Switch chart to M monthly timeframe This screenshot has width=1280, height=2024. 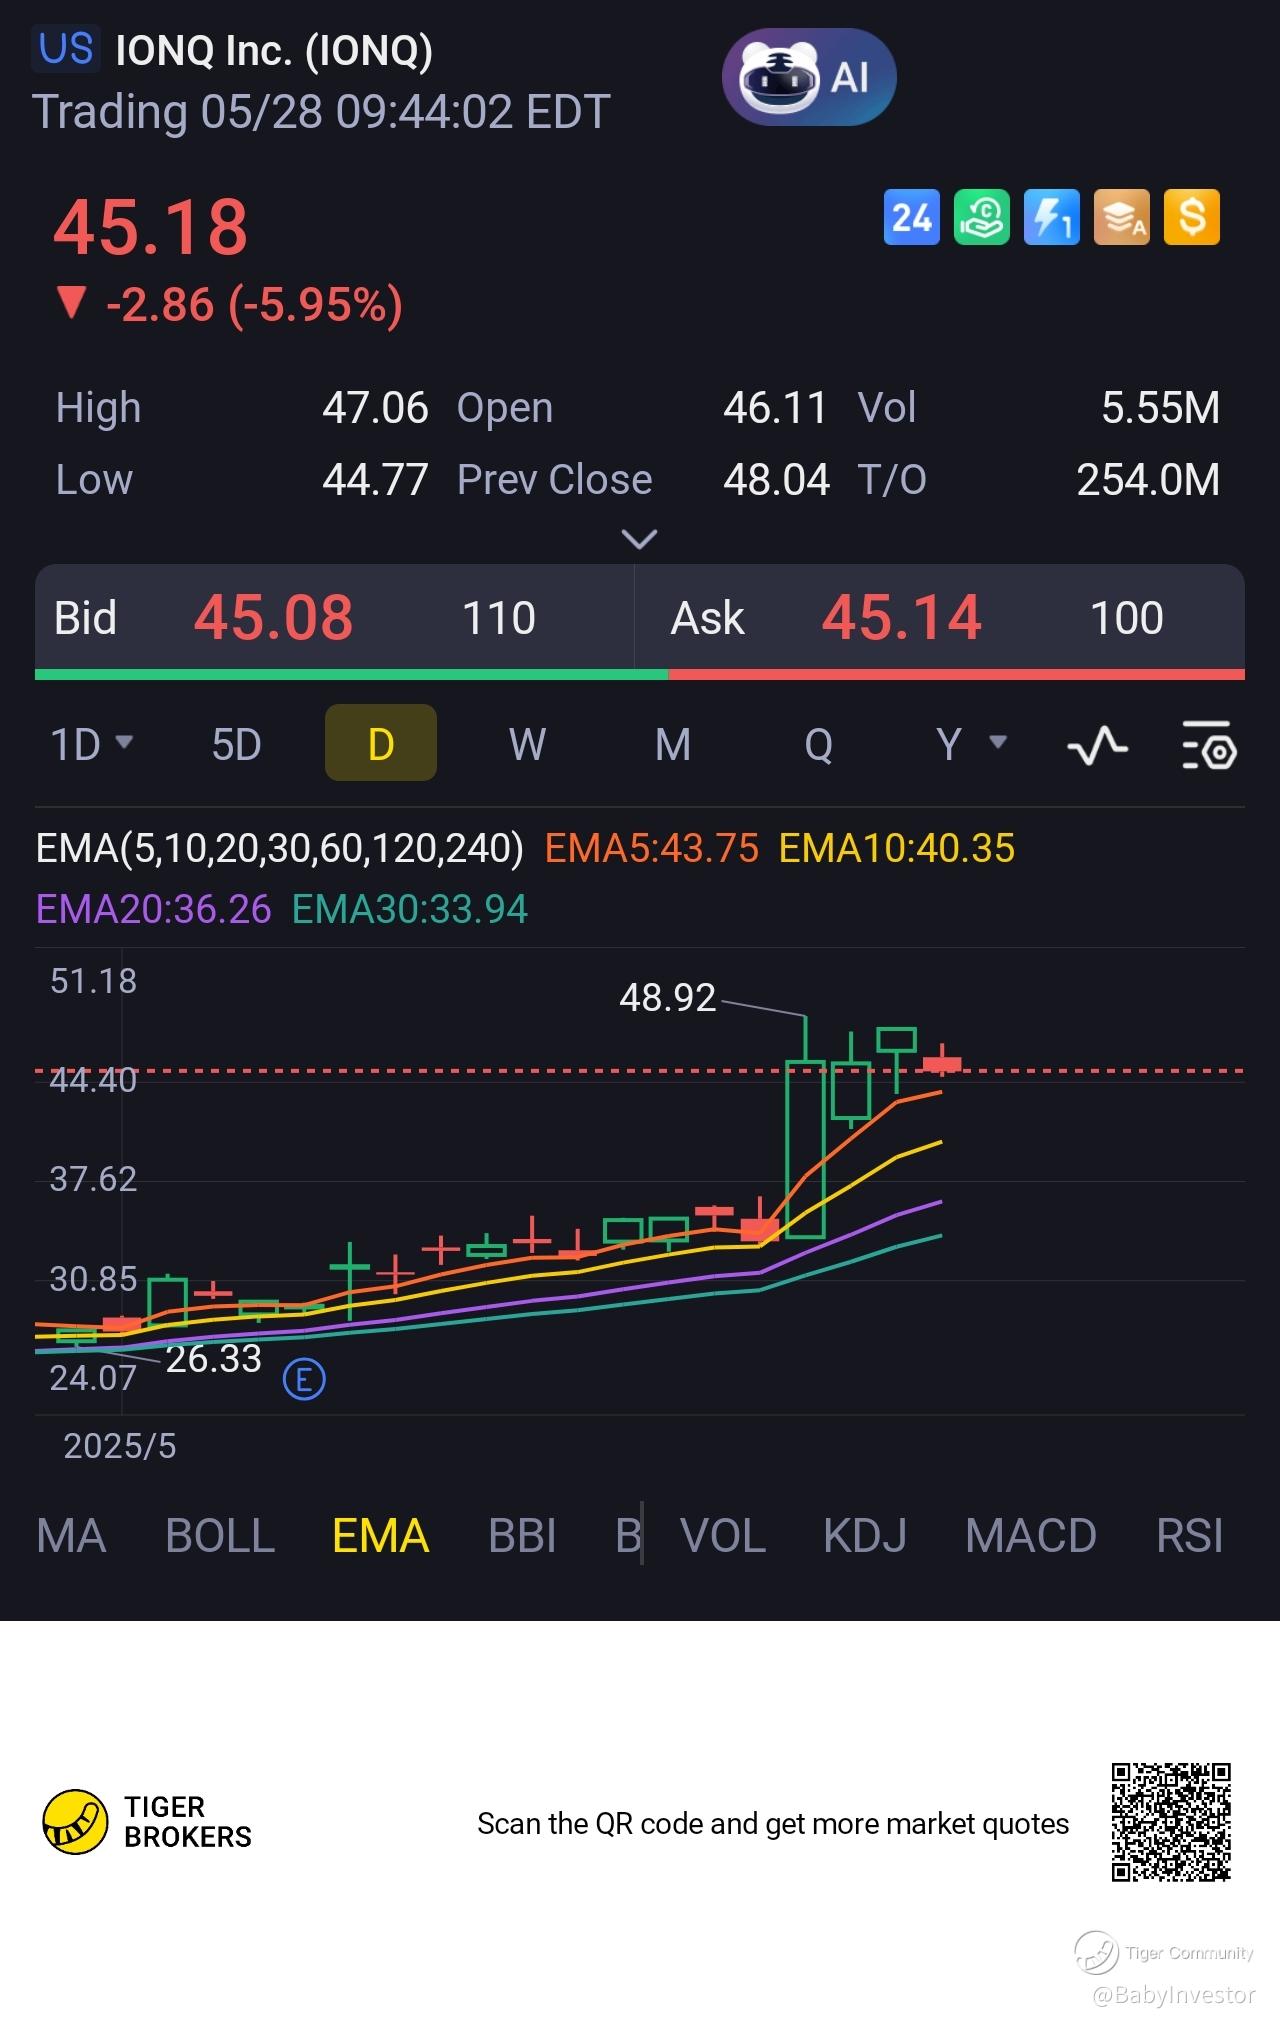tap(673, 745)
